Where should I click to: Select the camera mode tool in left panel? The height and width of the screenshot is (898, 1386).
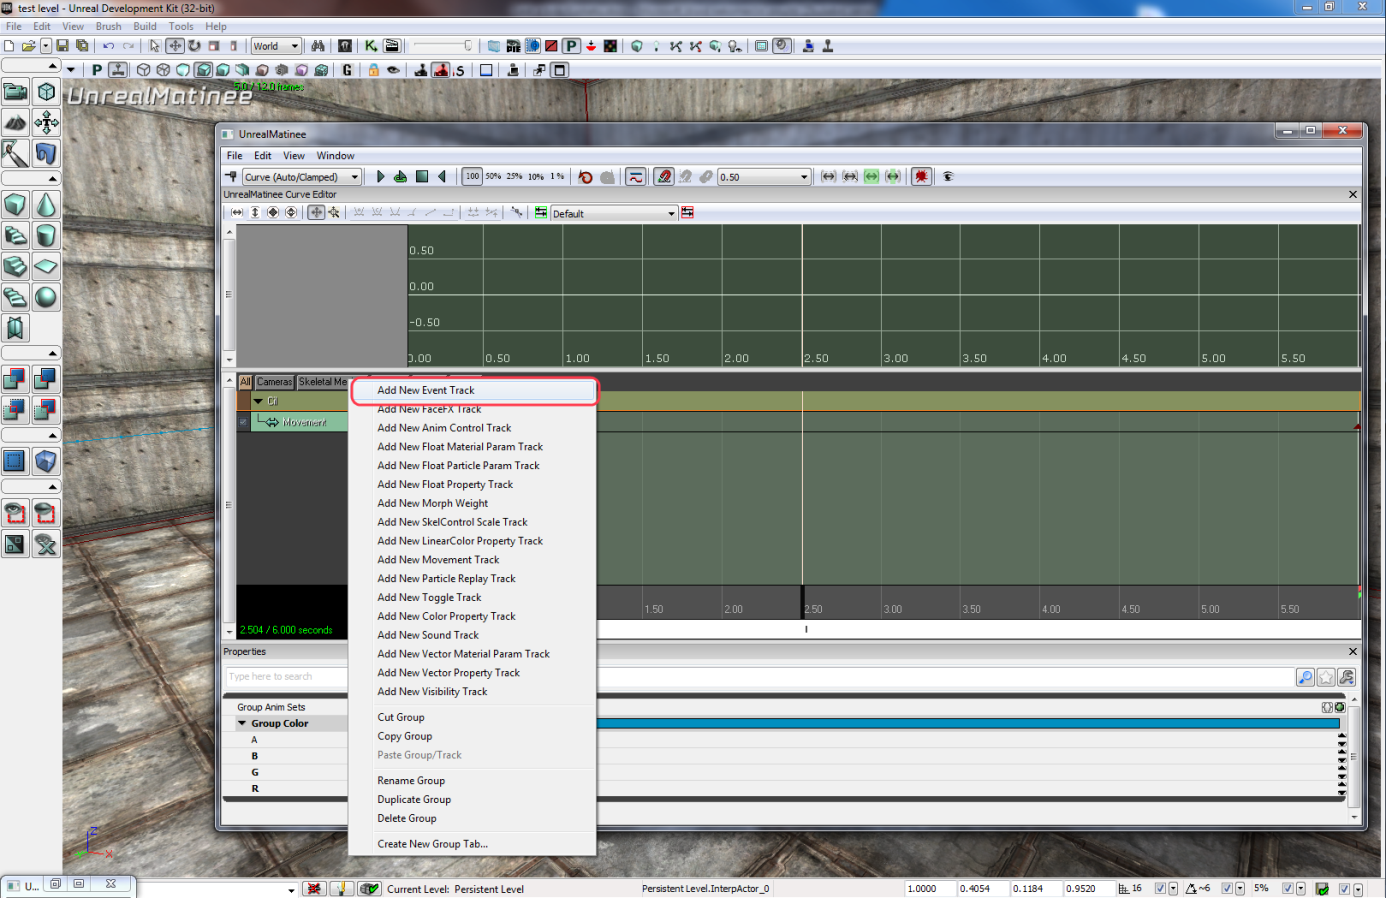tap(16, 92)
